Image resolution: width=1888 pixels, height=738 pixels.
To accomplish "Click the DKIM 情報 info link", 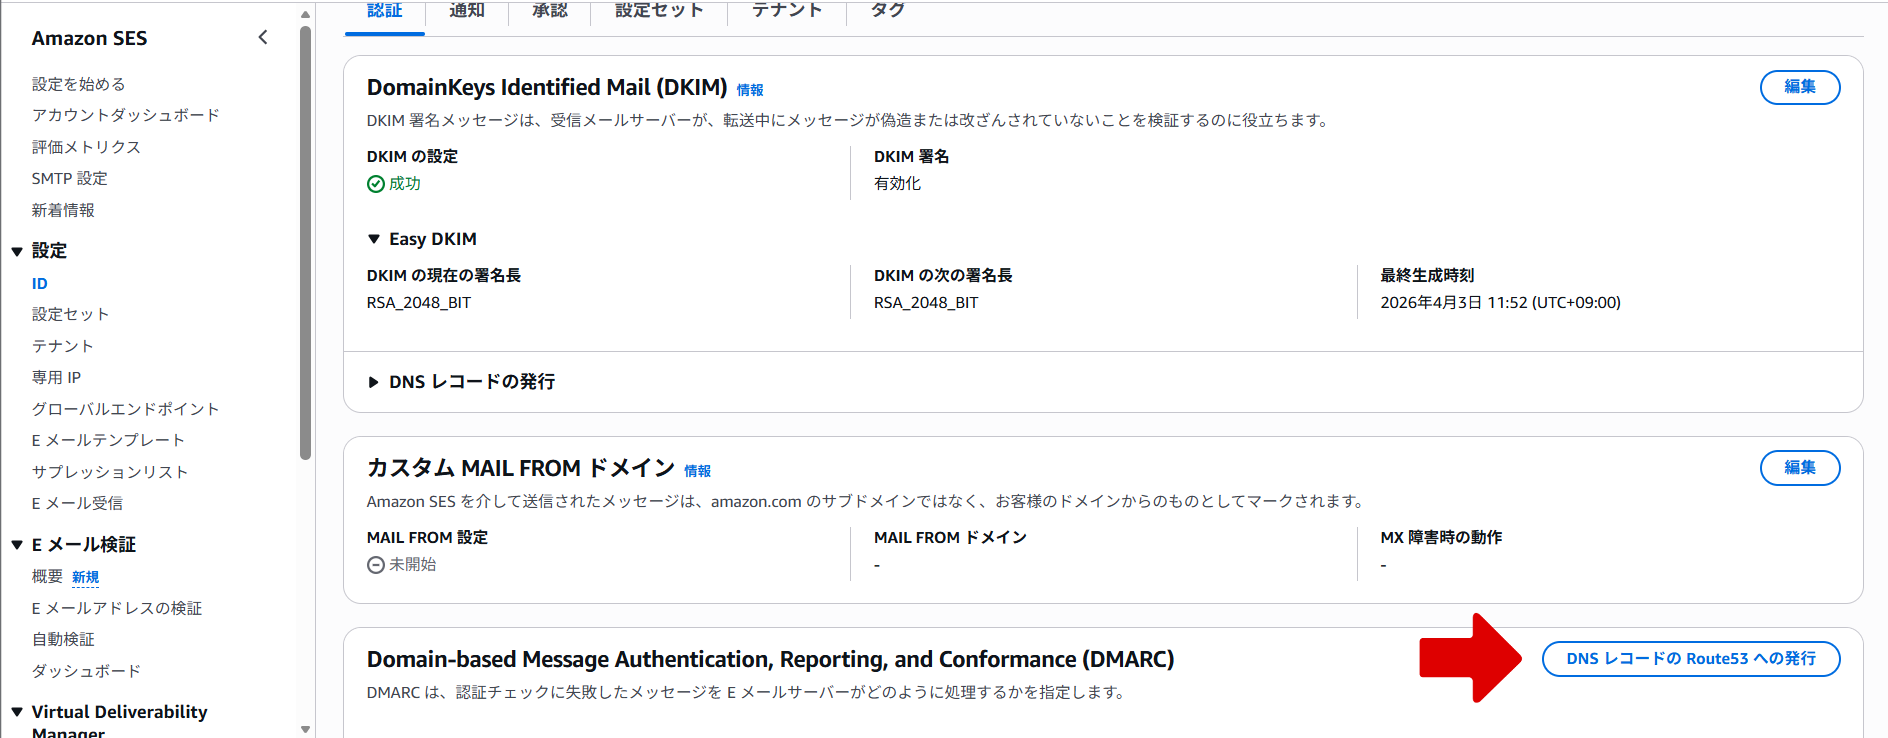I will pyautogui.click(x=749, y=90).
